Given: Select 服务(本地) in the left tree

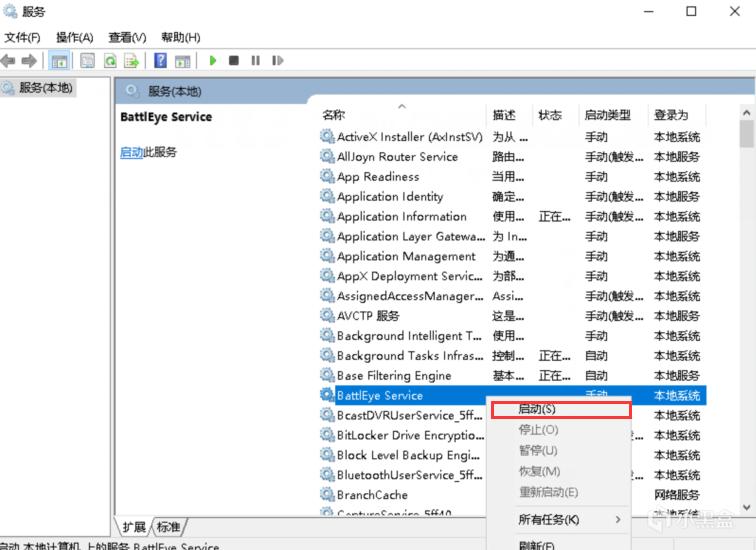Looking at the screenshot, I should 45,88.
